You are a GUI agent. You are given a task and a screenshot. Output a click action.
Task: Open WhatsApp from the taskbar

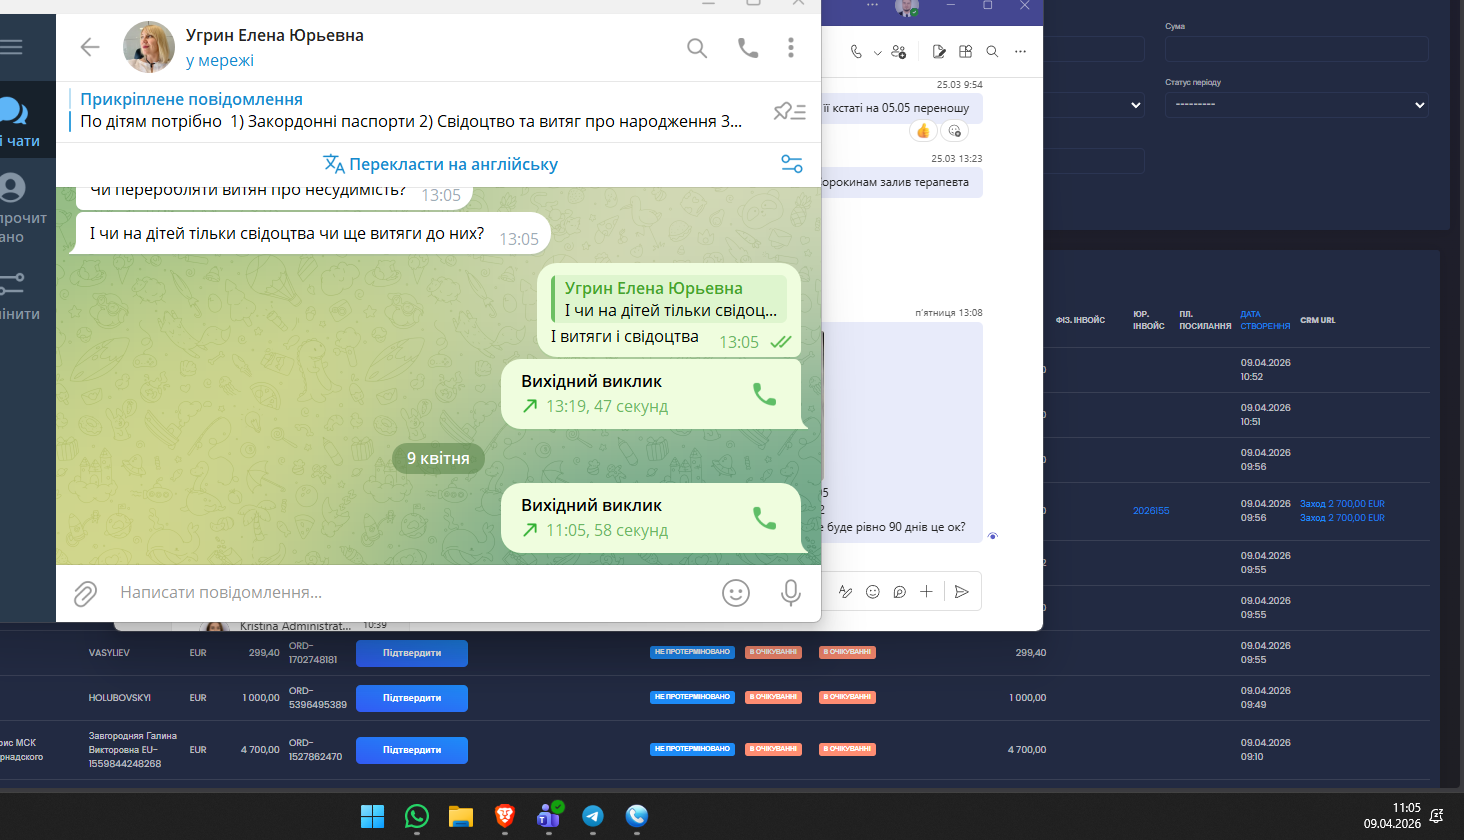click(x=417, y=816)
